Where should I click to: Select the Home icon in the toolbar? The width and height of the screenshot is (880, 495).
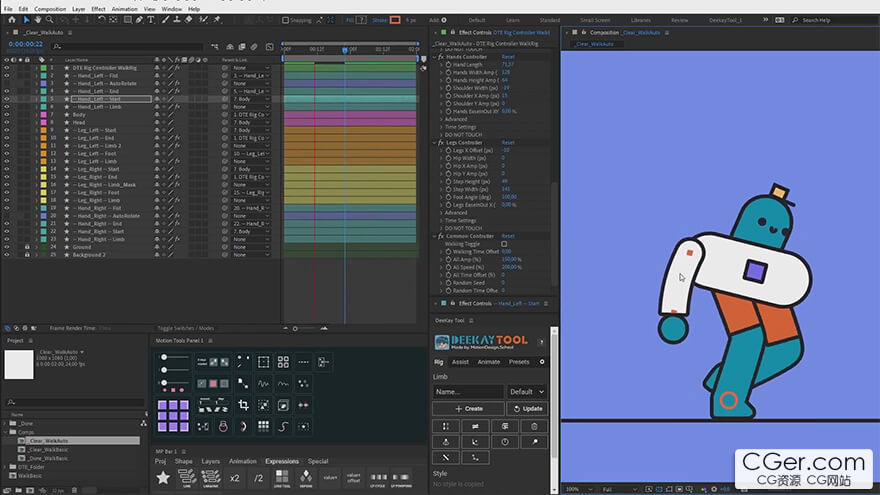coord(12,20)
